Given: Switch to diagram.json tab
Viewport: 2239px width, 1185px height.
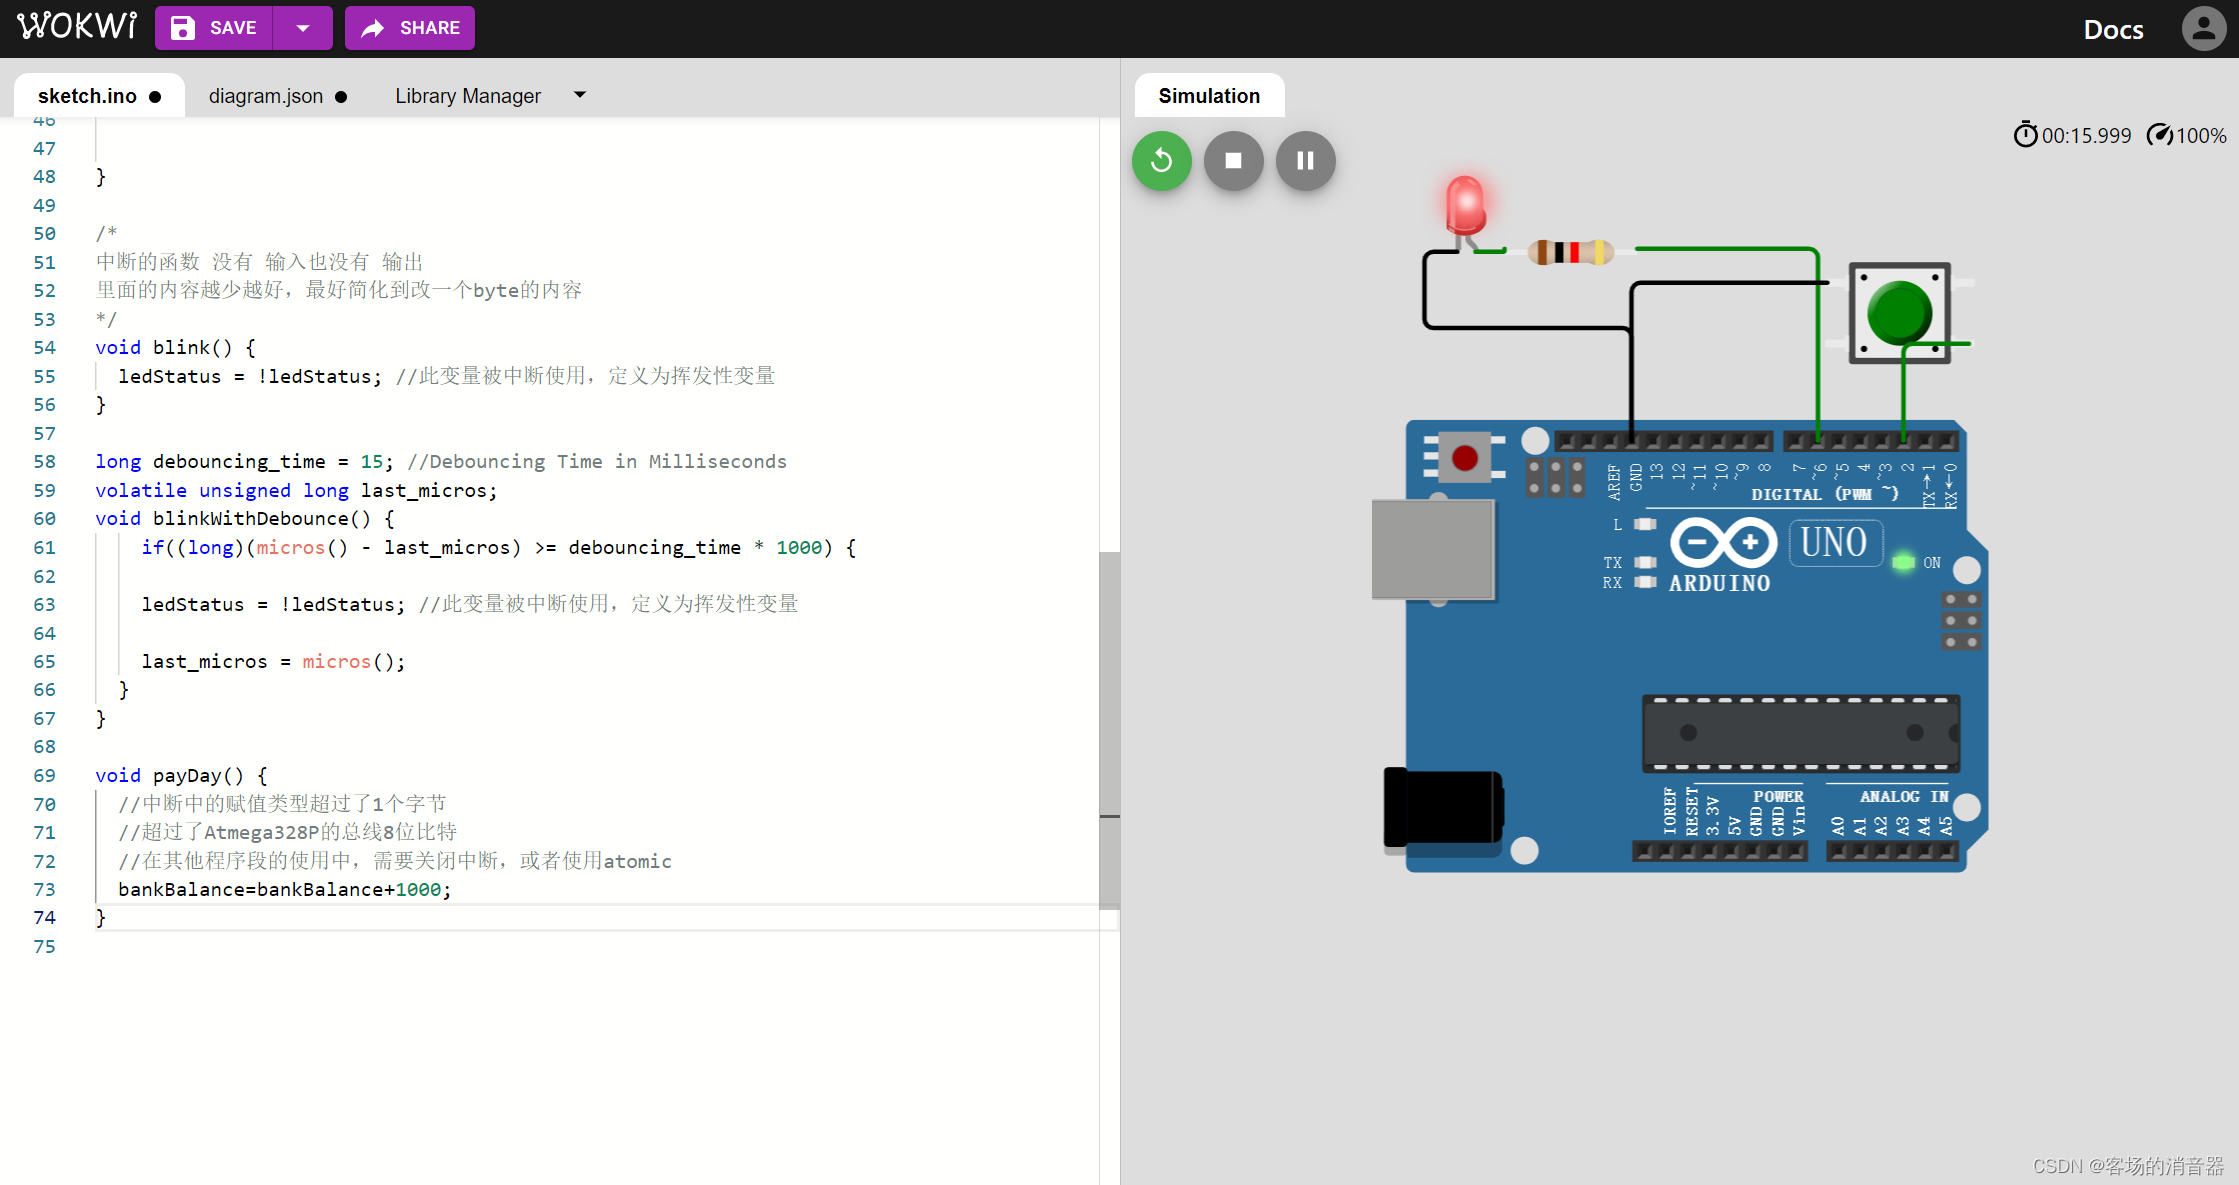Looking at the screenshot, I should click(x=266, y=96).
